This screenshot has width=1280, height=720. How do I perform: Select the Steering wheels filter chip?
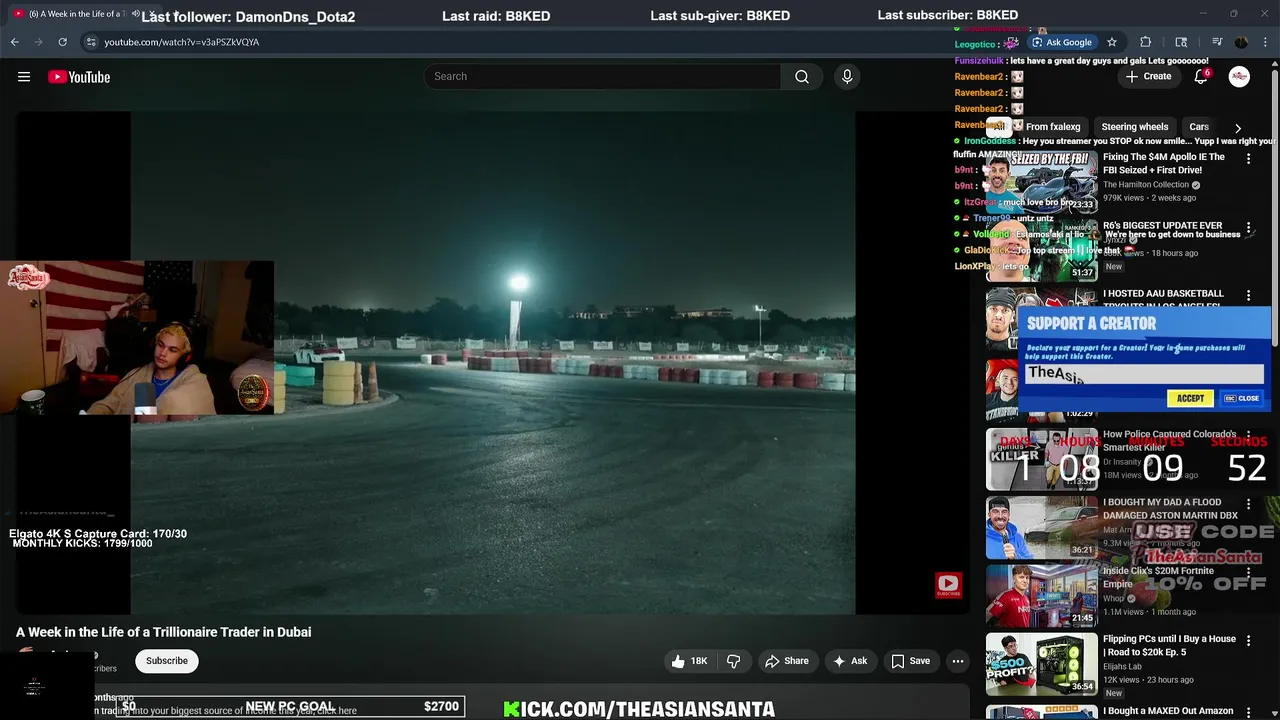(x=1134, y=127)
